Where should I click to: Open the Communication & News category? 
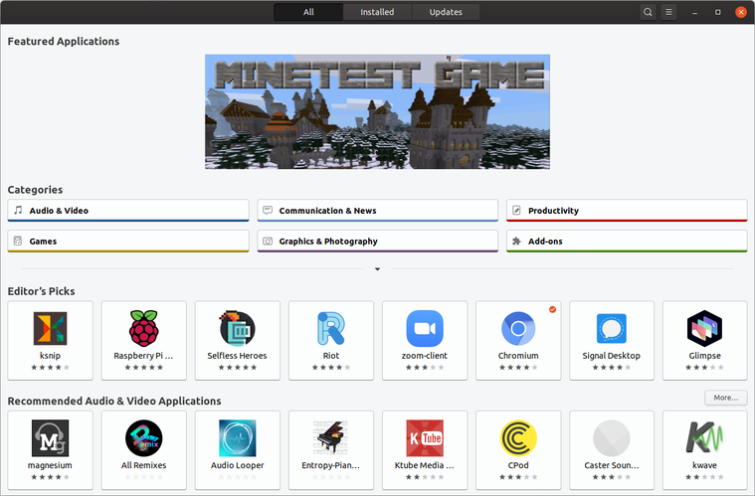(378, 211)
